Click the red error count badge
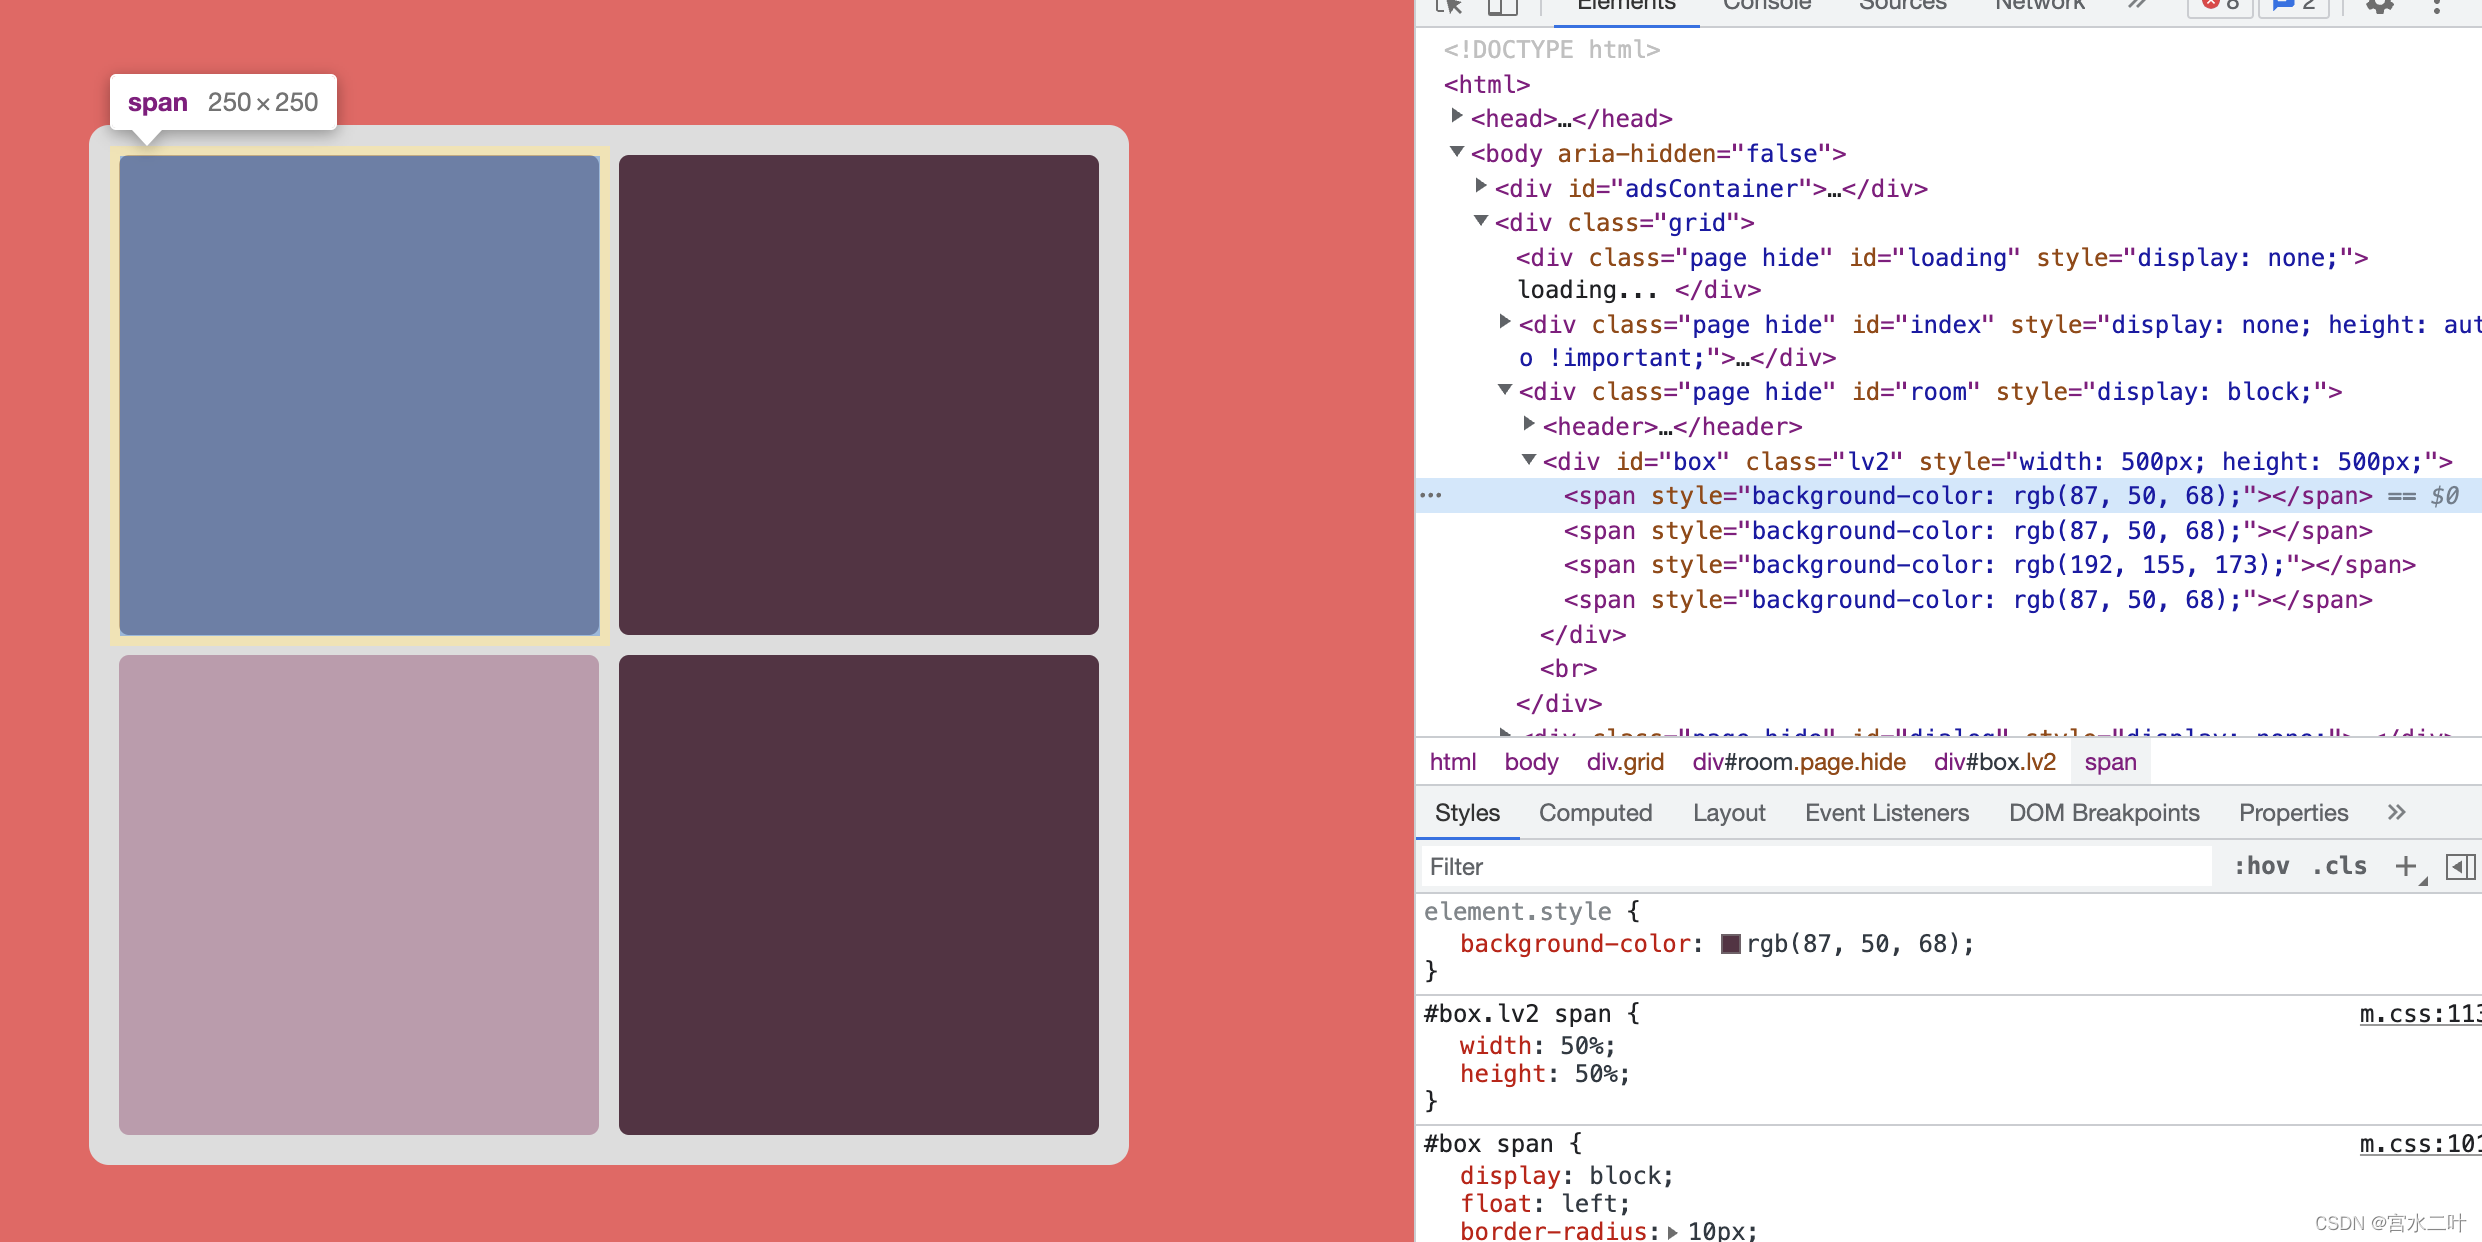 pos(2220,6)
